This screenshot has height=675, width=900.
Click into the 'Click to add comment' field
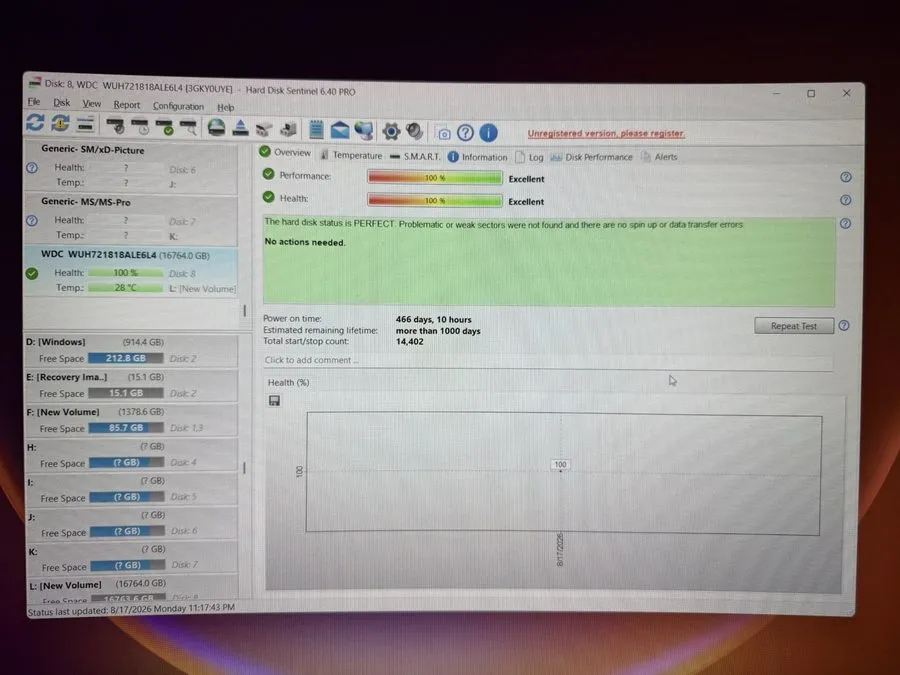click(x=548, y=360)
